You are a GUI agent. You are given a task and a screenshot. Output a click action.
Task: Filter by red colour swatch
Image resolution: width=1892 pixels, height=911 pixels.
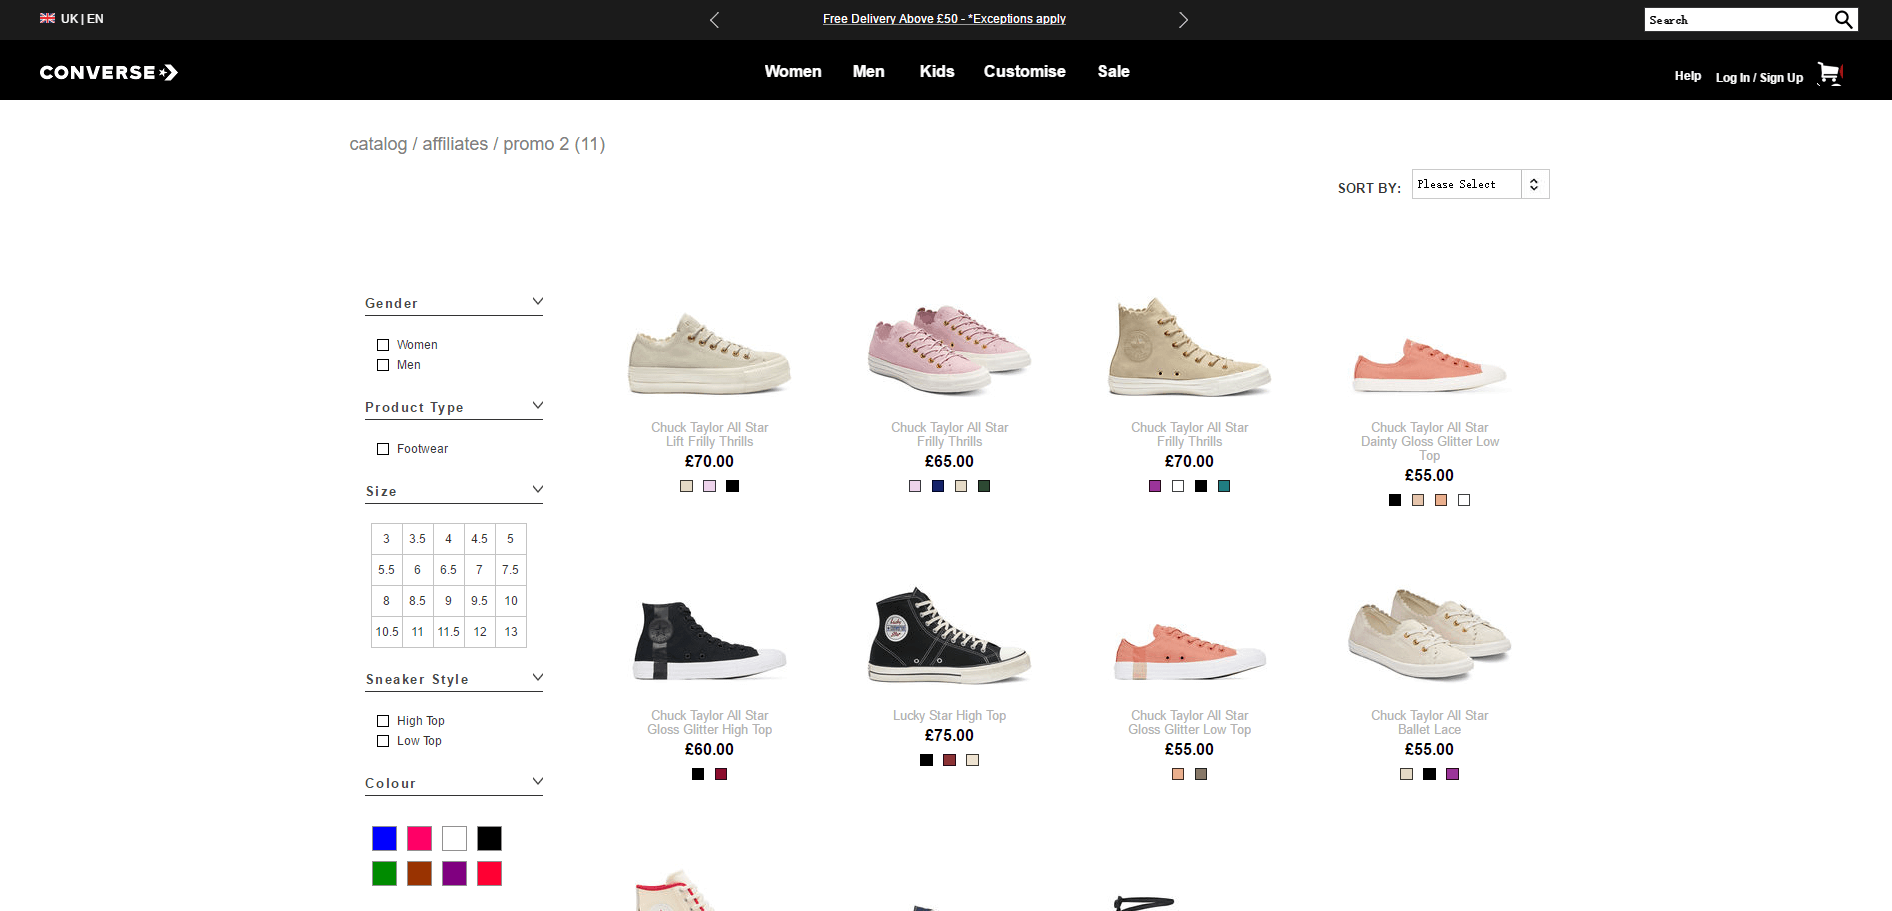tap(489, 873)
